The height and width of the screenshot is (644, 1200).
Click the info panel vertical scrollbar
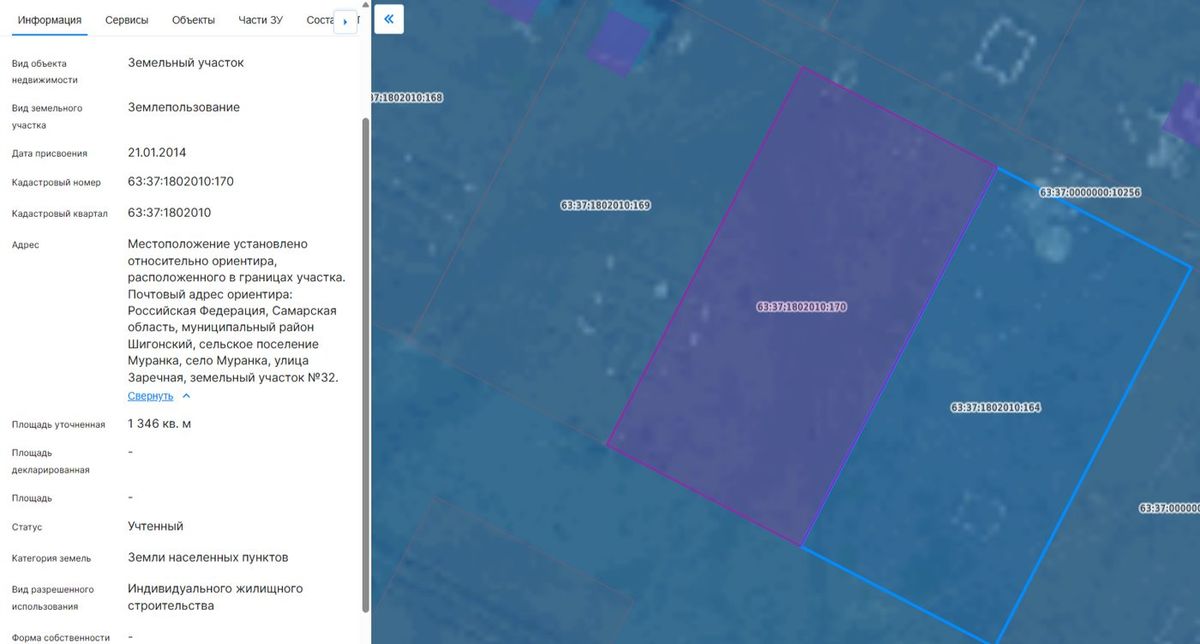pyautogui.click(x=365, y=364)
